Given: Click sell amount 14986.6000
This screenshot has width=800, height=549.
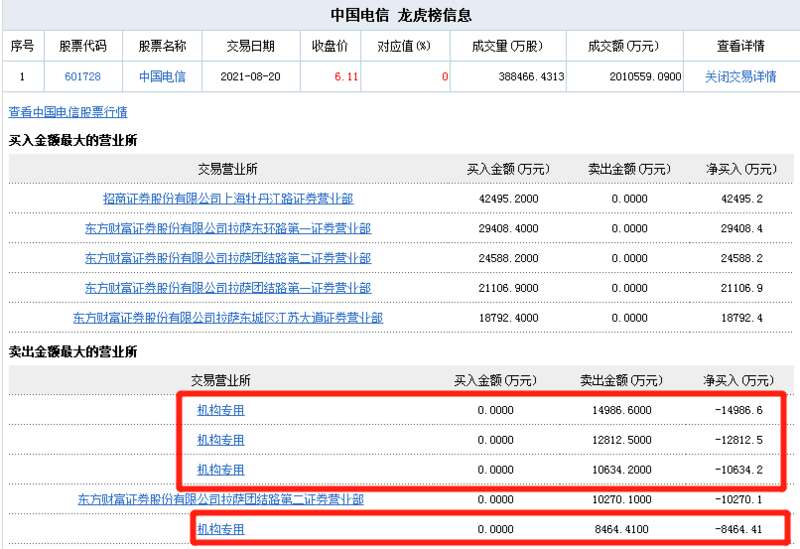Looking at the screenshot, I should (x=621, y=410).
